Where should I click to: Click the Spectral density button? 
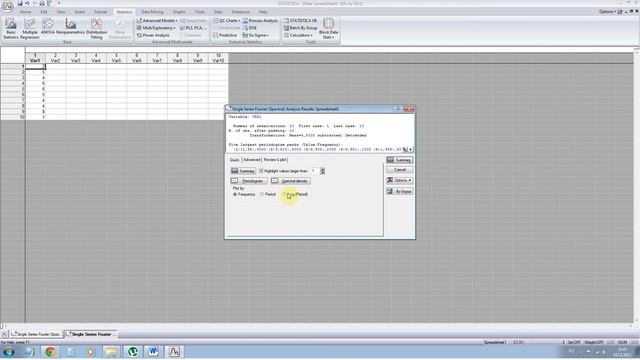pyautogui.click(x=290, y=181)
